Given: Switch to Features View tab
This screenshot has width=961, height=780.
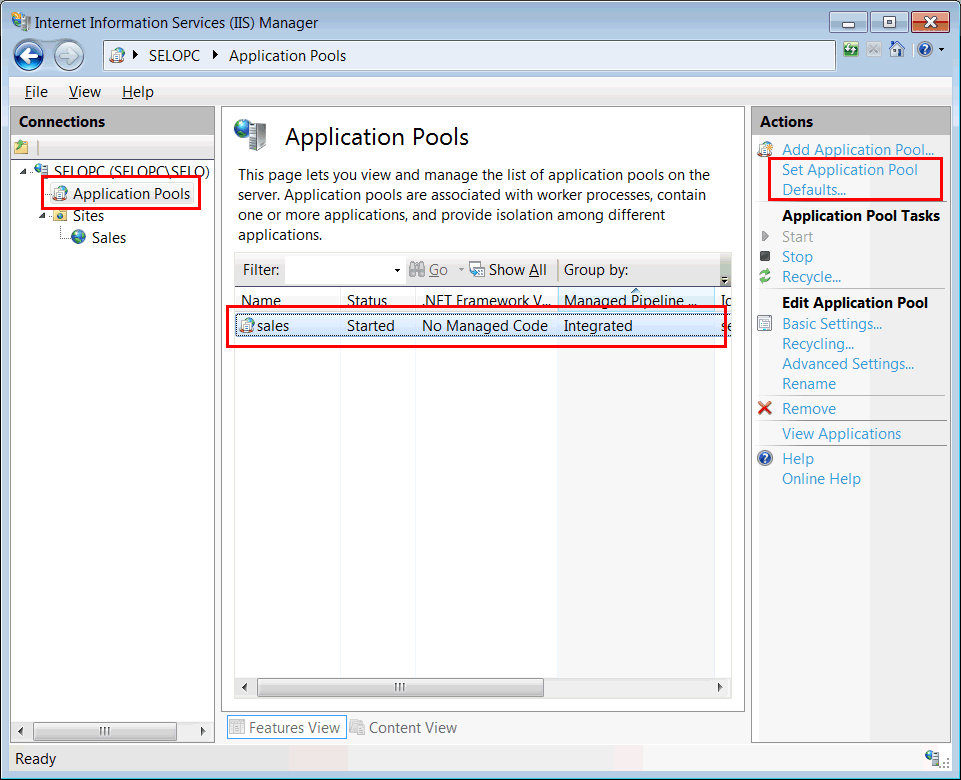Looking at the screenshot, I should [x=287, y=727].
